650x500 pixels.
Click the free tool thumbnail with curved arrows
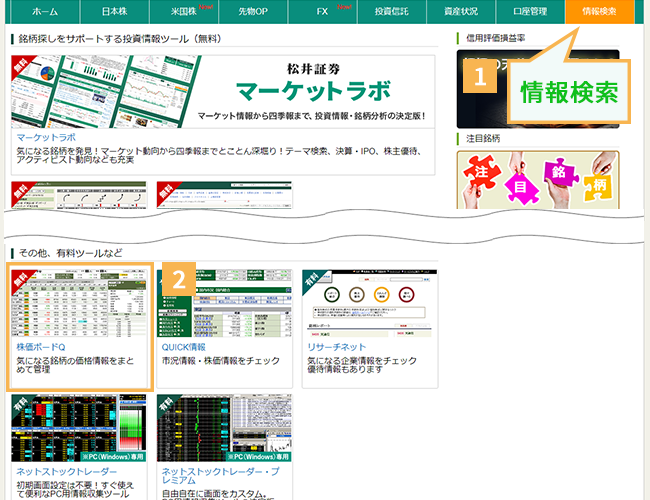79,195
